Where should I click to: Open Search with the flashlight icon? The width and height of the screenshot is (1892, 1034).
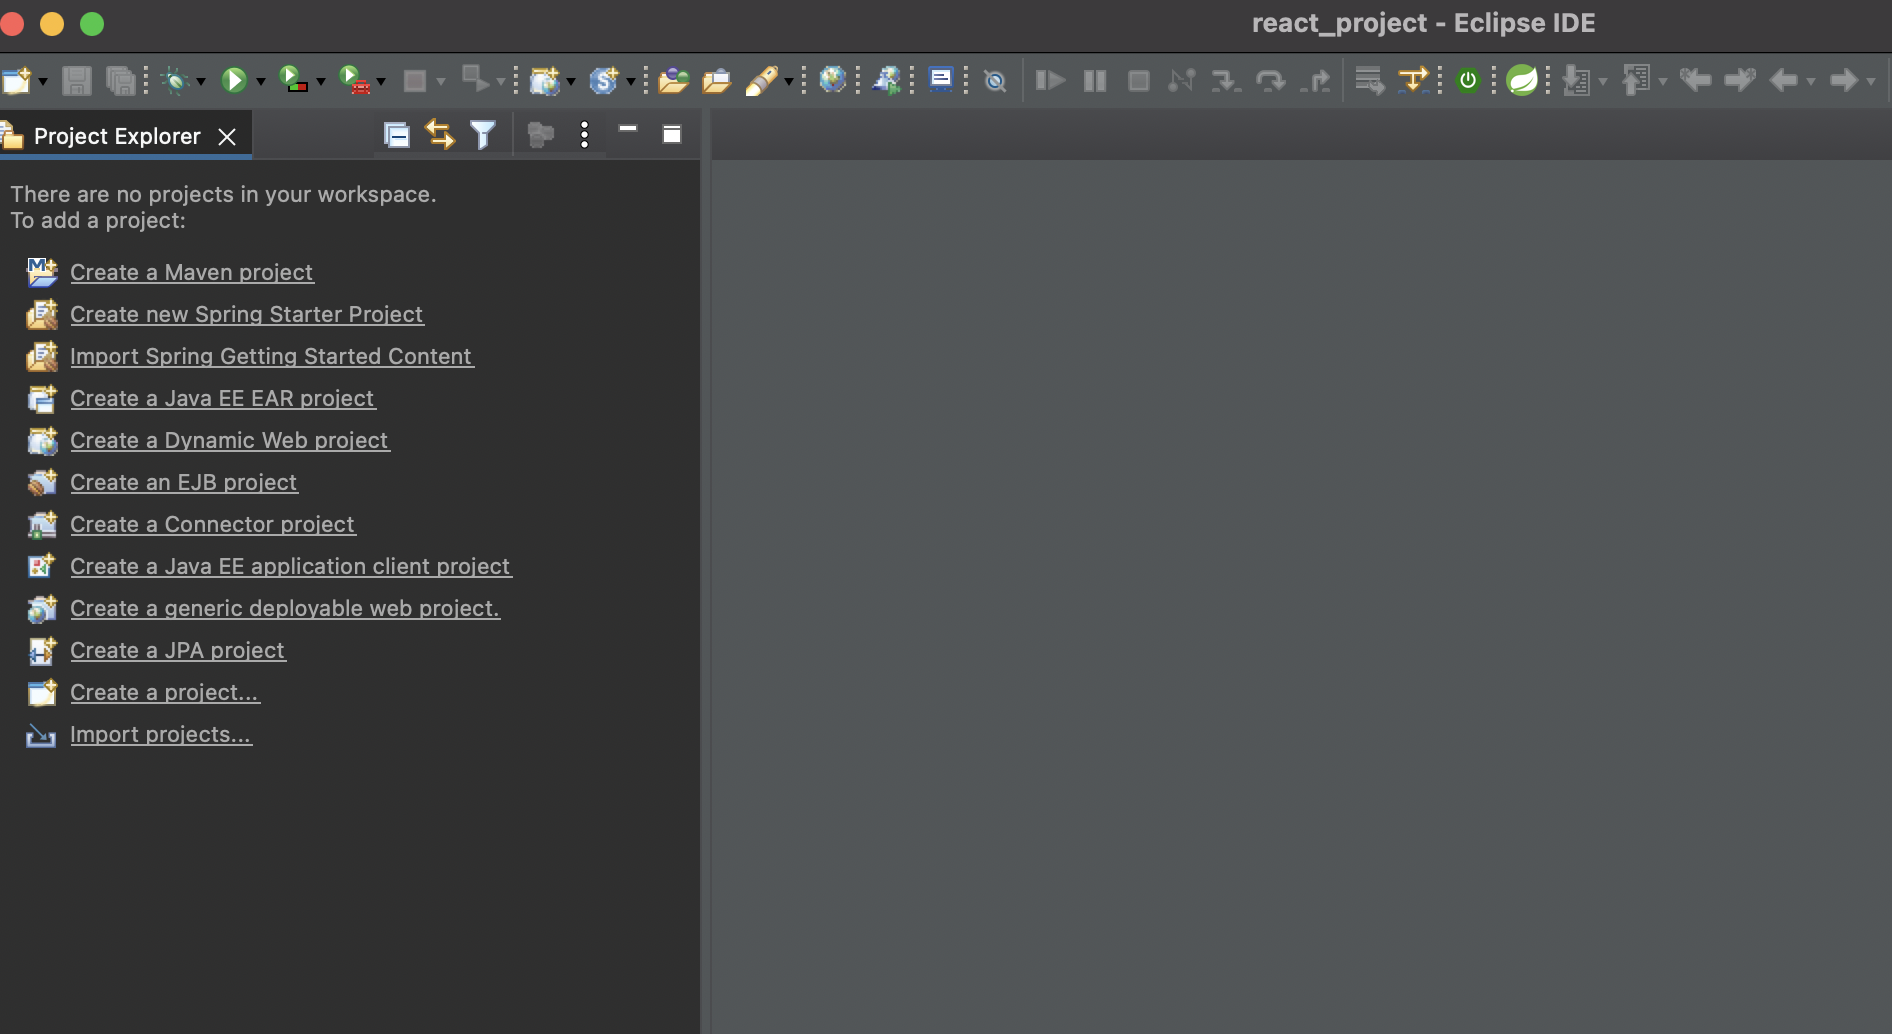click(x=762, y=80)
